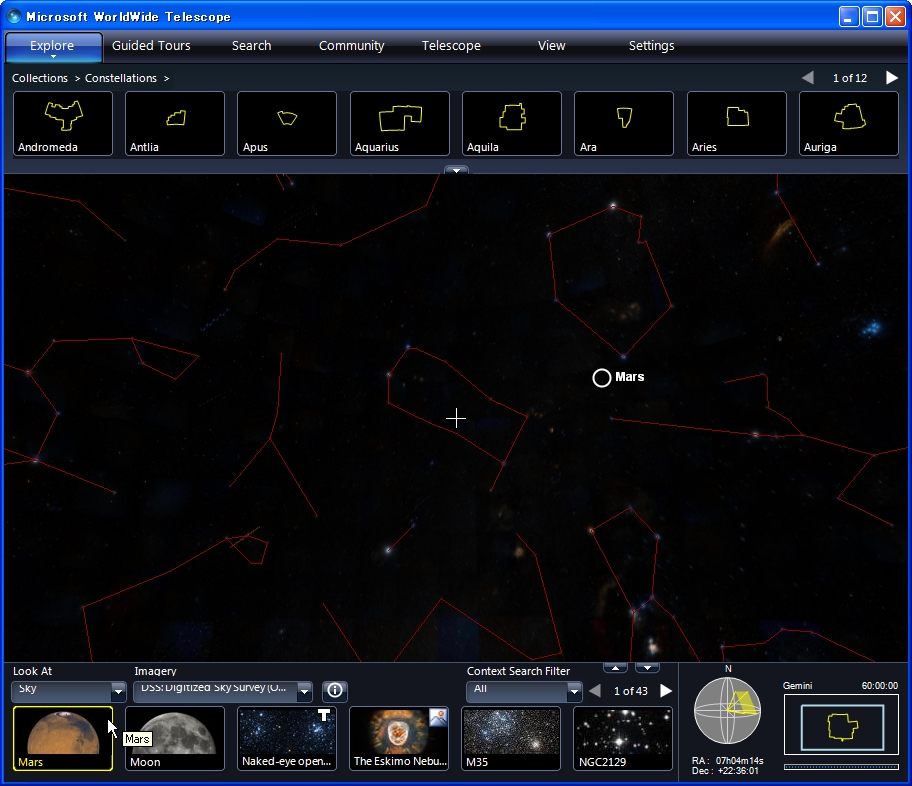The image size is (912, 786).
Task: Select the Antlia constellation thumbnail
Action: (175, 123)
